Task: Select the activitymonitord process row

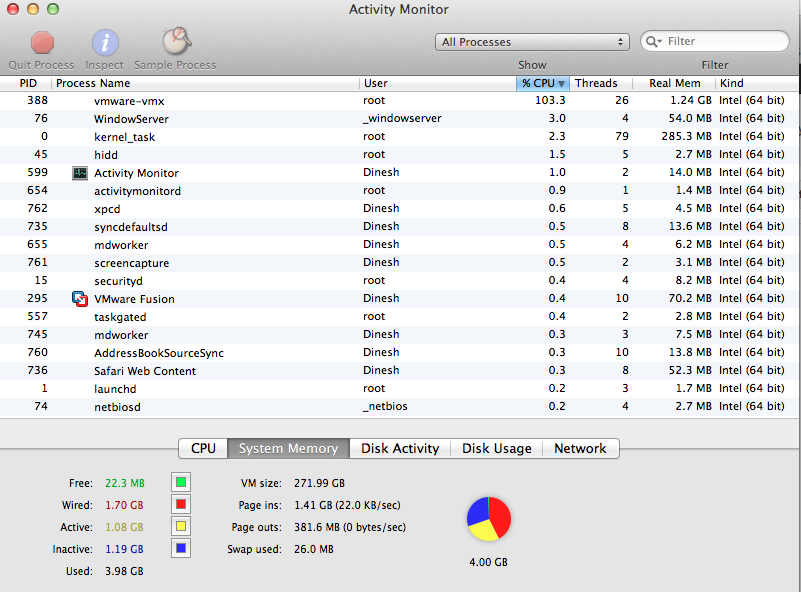Action: (398, 191)
